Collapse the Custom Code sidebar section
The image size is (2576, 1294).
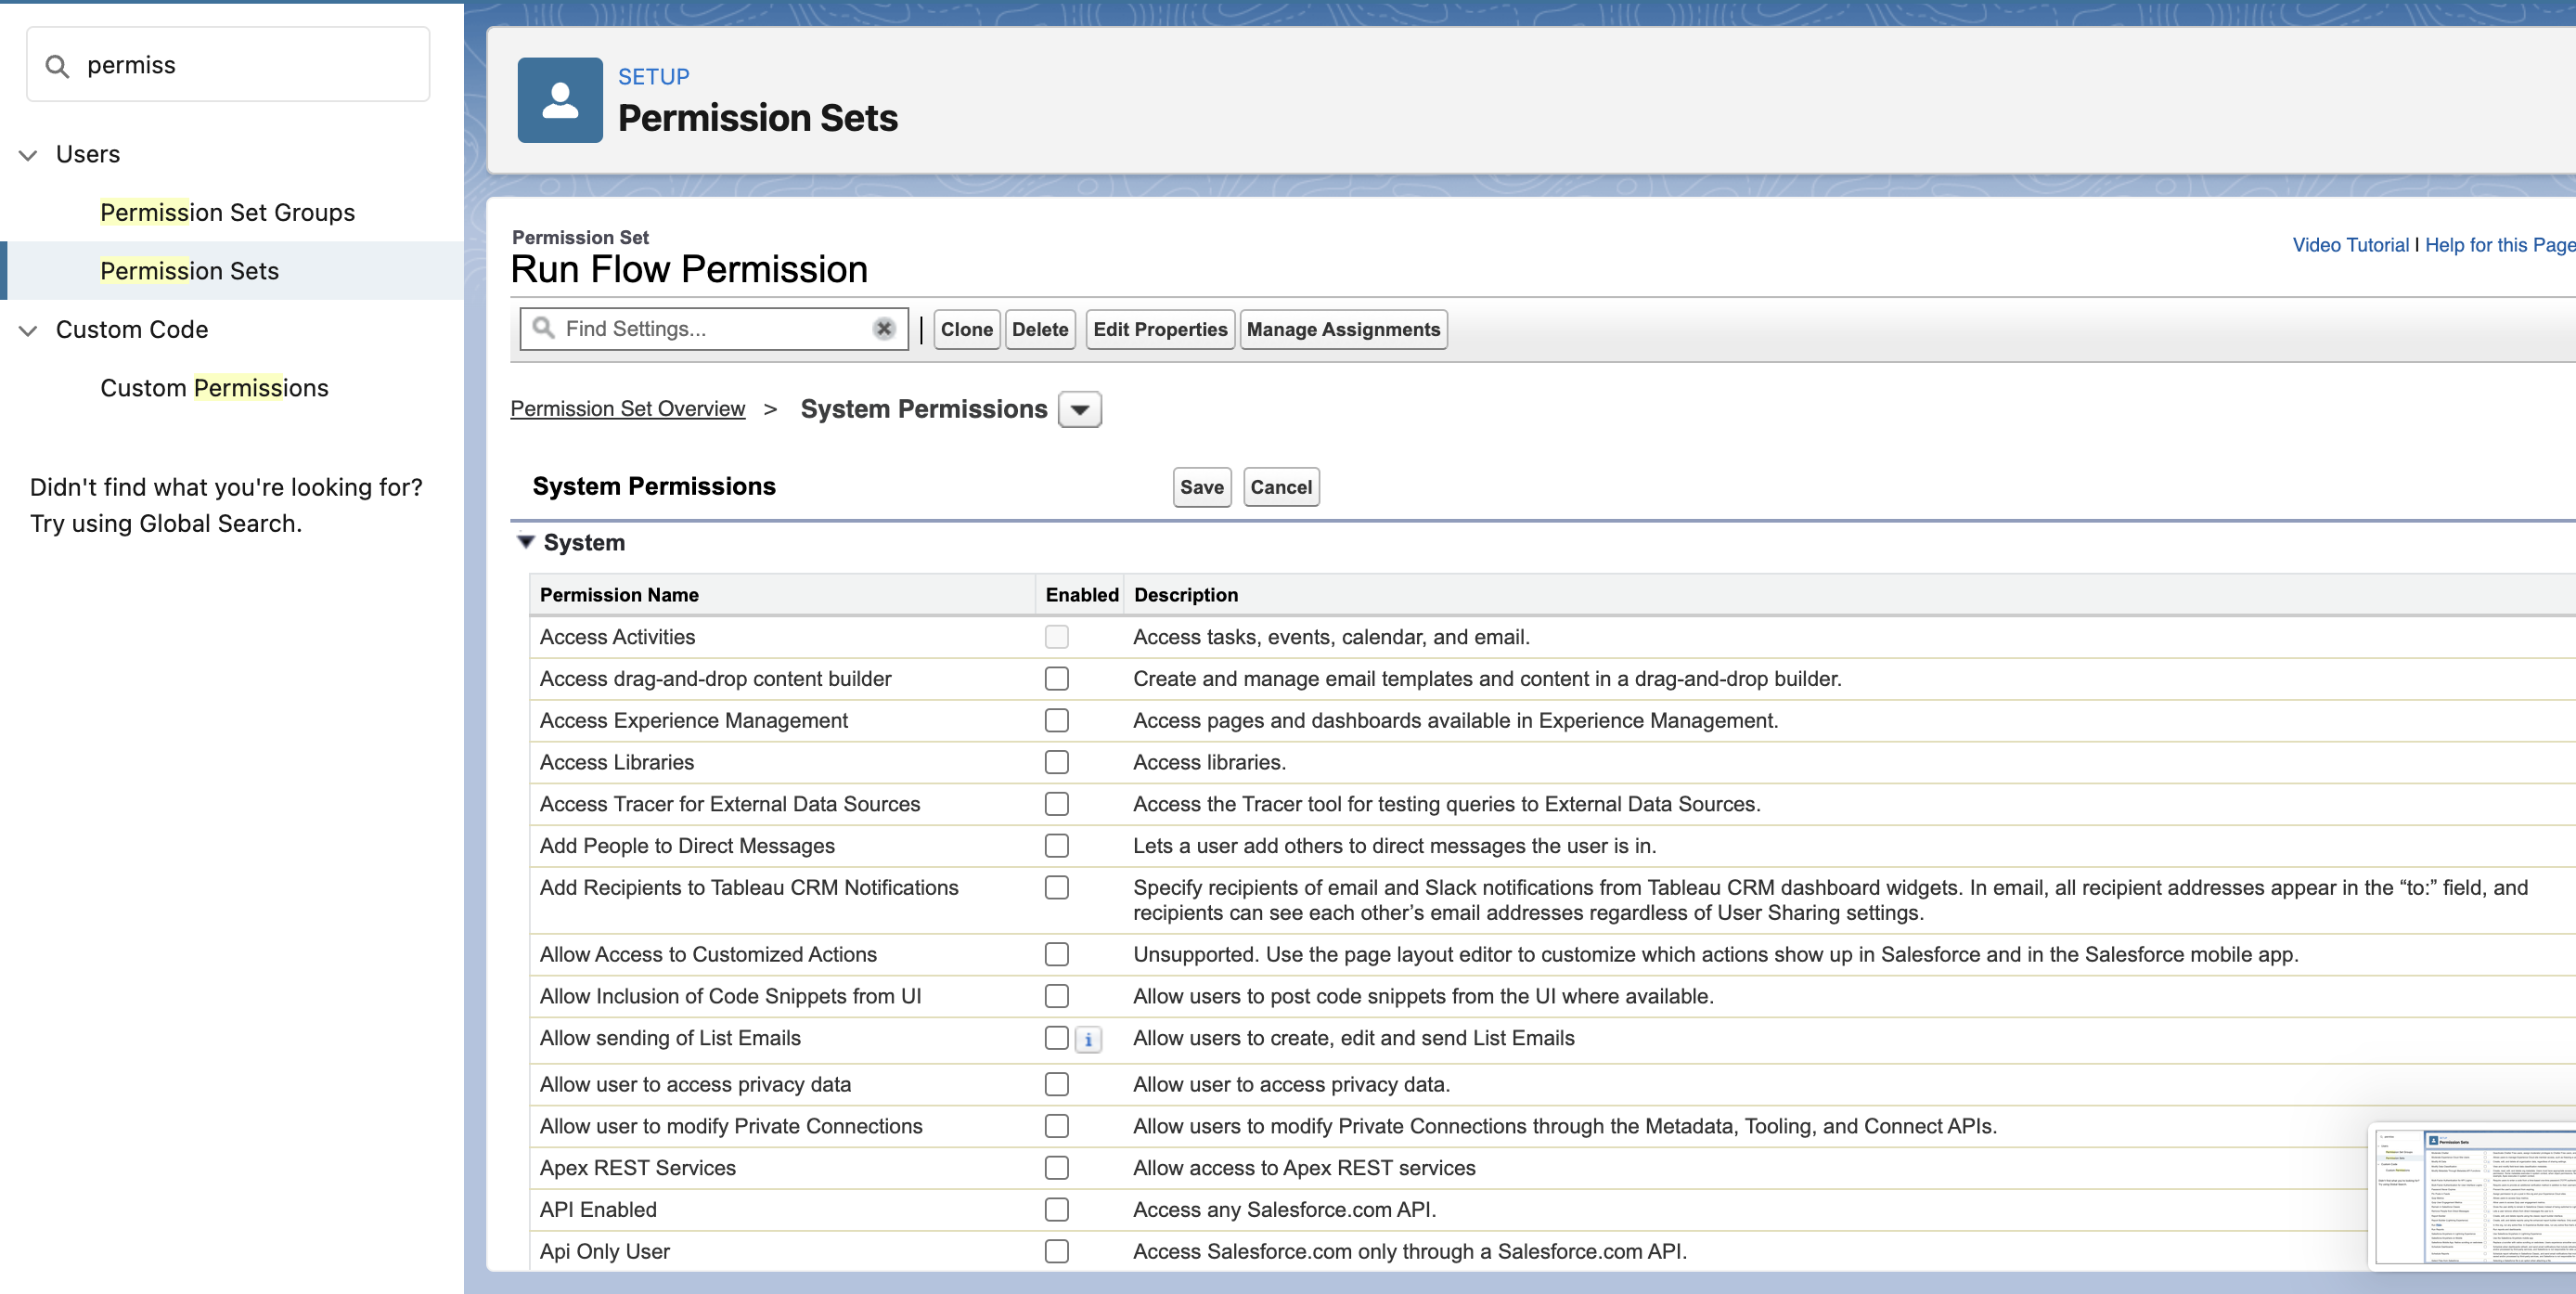[28, 330]
